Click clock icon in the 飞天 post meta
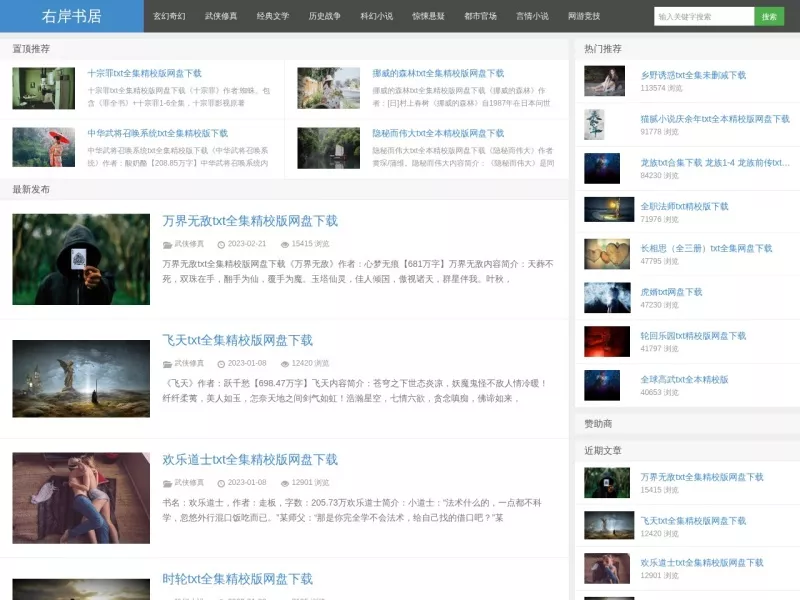This screenshot has height=600, width=800. 221,364
